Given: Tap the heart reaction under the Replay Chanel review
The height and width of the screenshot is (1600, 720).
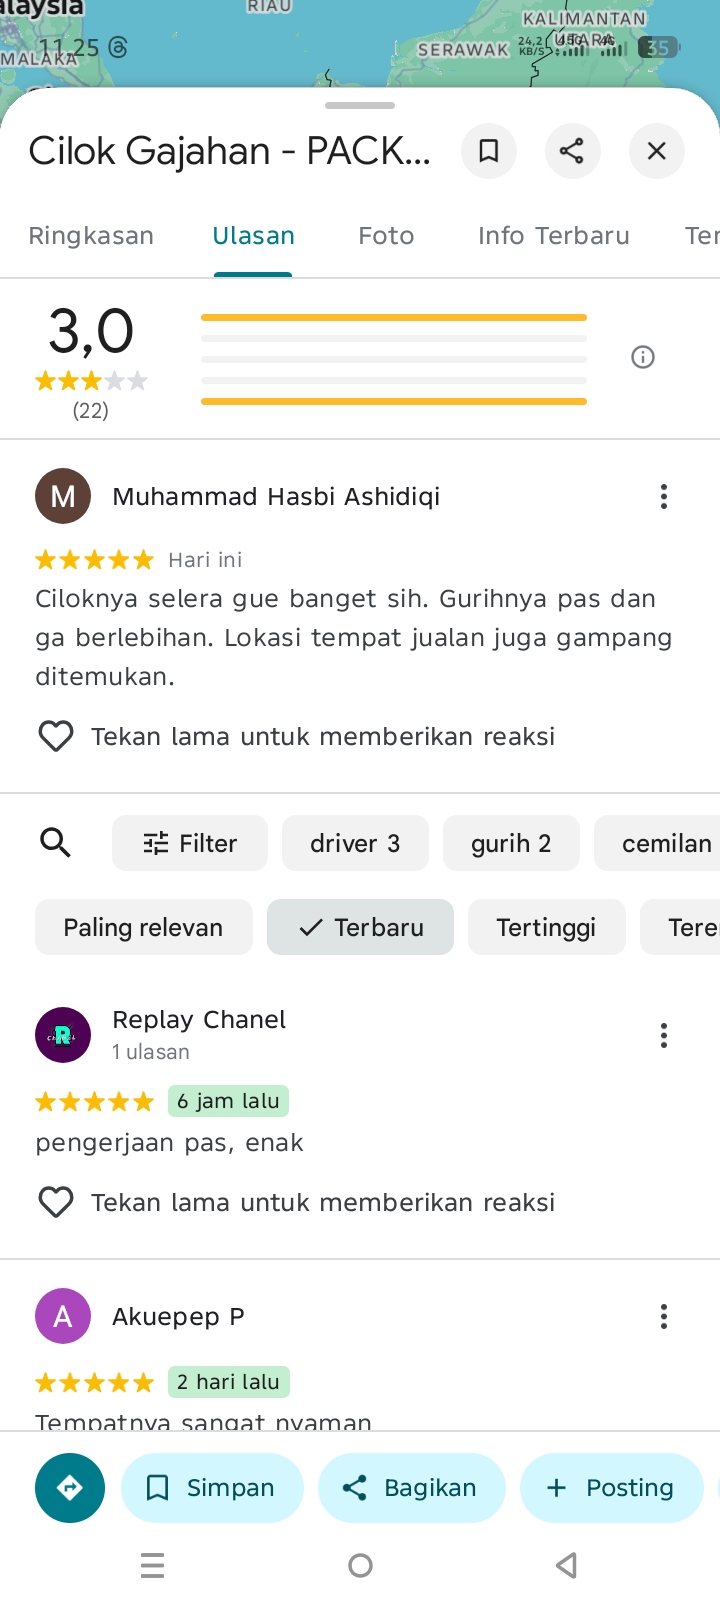Looking at the screenshot, I should point(56,1202).
